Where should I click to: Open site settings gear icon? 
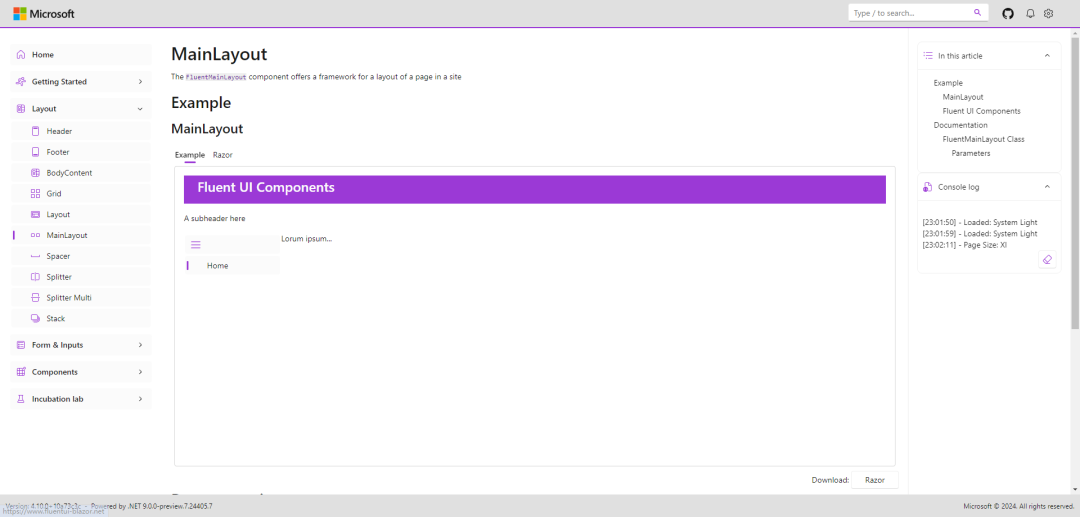[1048, 13]
